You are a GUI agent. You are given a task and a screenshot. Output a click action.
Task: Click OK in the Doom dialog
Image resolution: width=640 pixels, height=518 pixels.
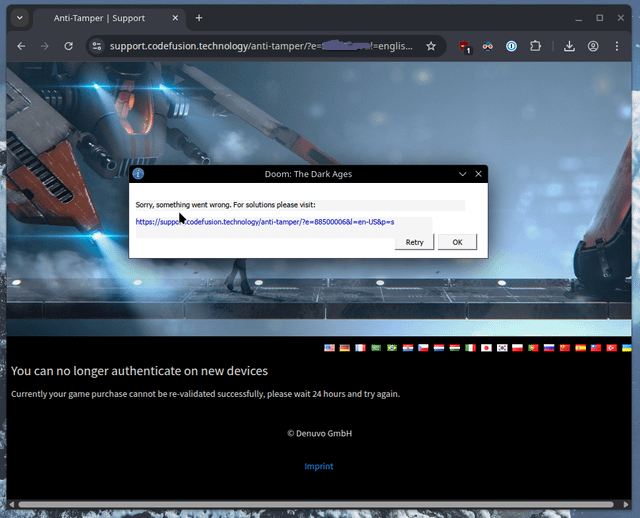457,242
